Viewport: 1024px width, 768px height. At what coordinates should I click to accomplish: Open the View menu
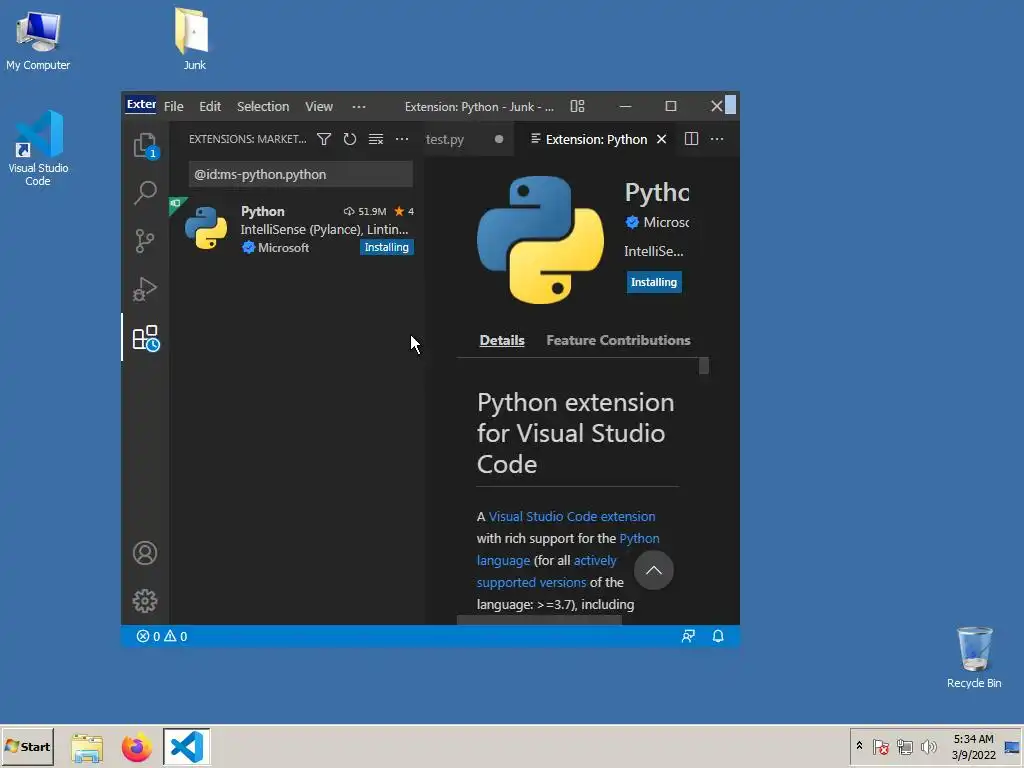pos(319,106)
